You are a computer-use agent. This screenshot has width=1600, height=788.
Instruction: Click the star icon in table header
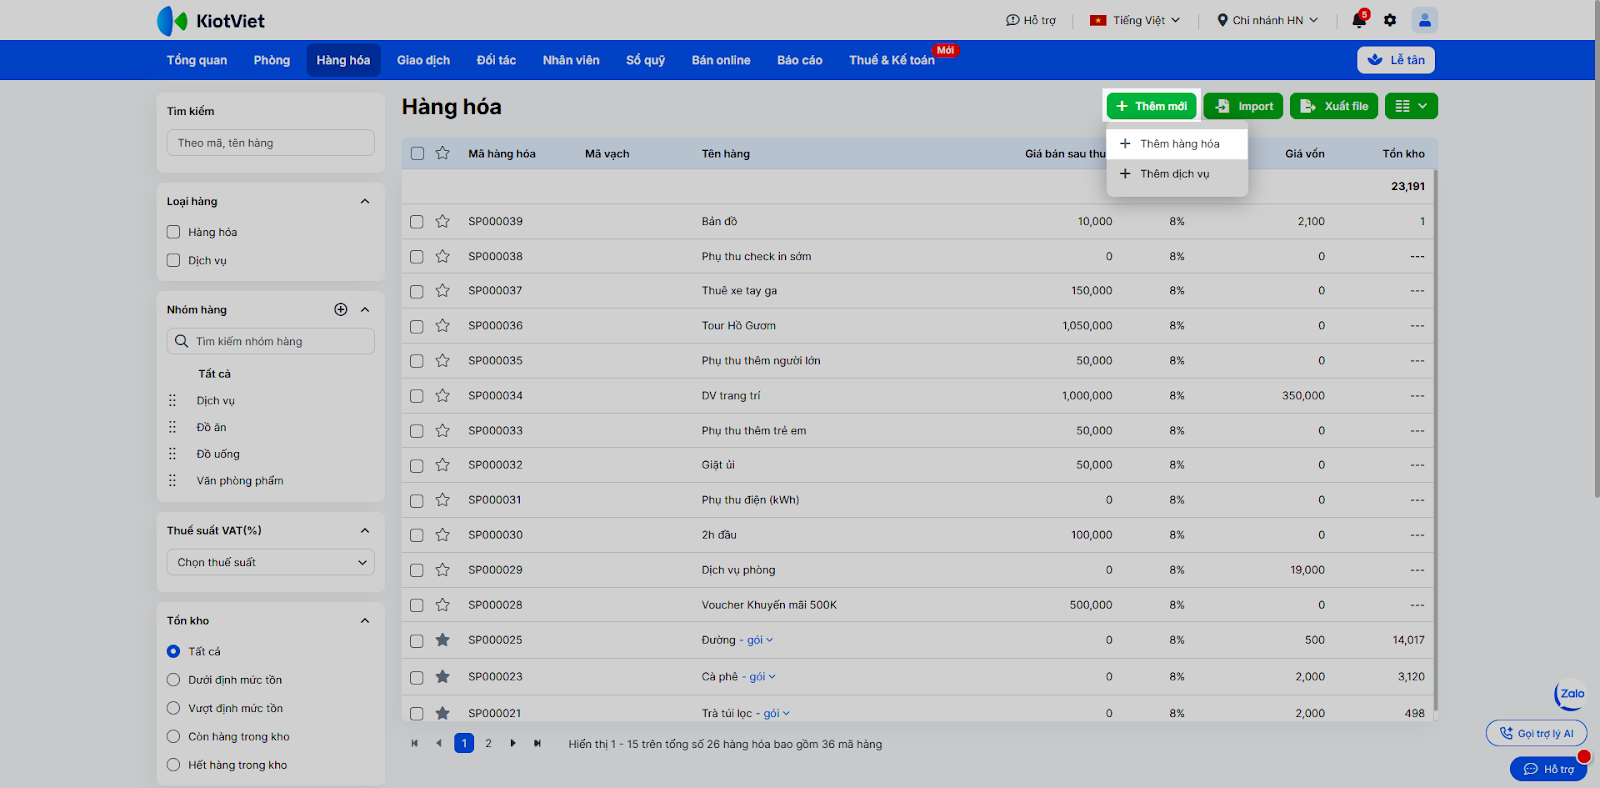[443, 153]
